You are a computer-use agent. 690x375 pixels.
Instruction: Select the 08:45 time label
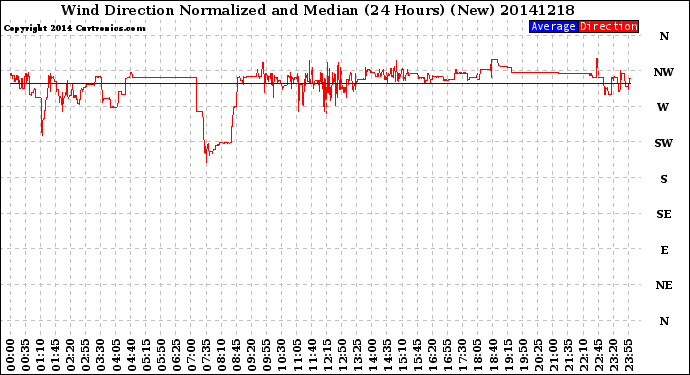pos(237,355)
